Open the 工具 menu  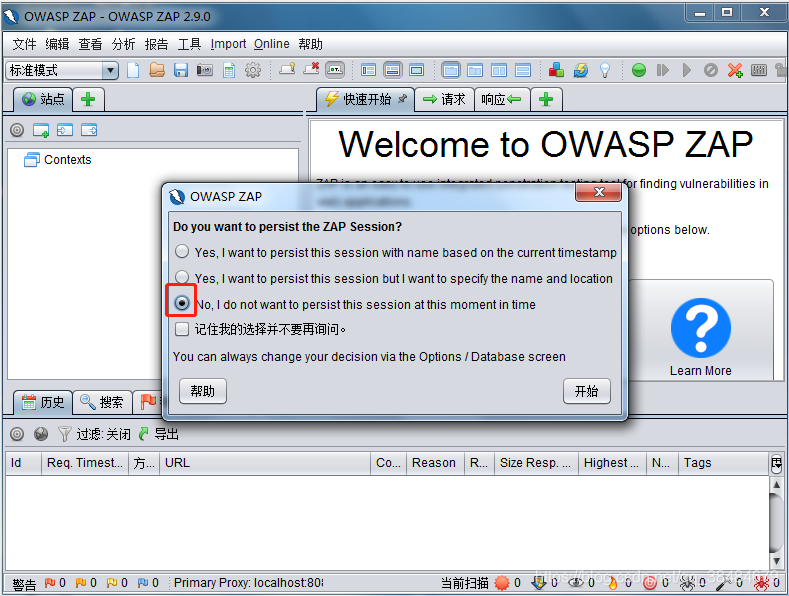click(x=190, y=44)
